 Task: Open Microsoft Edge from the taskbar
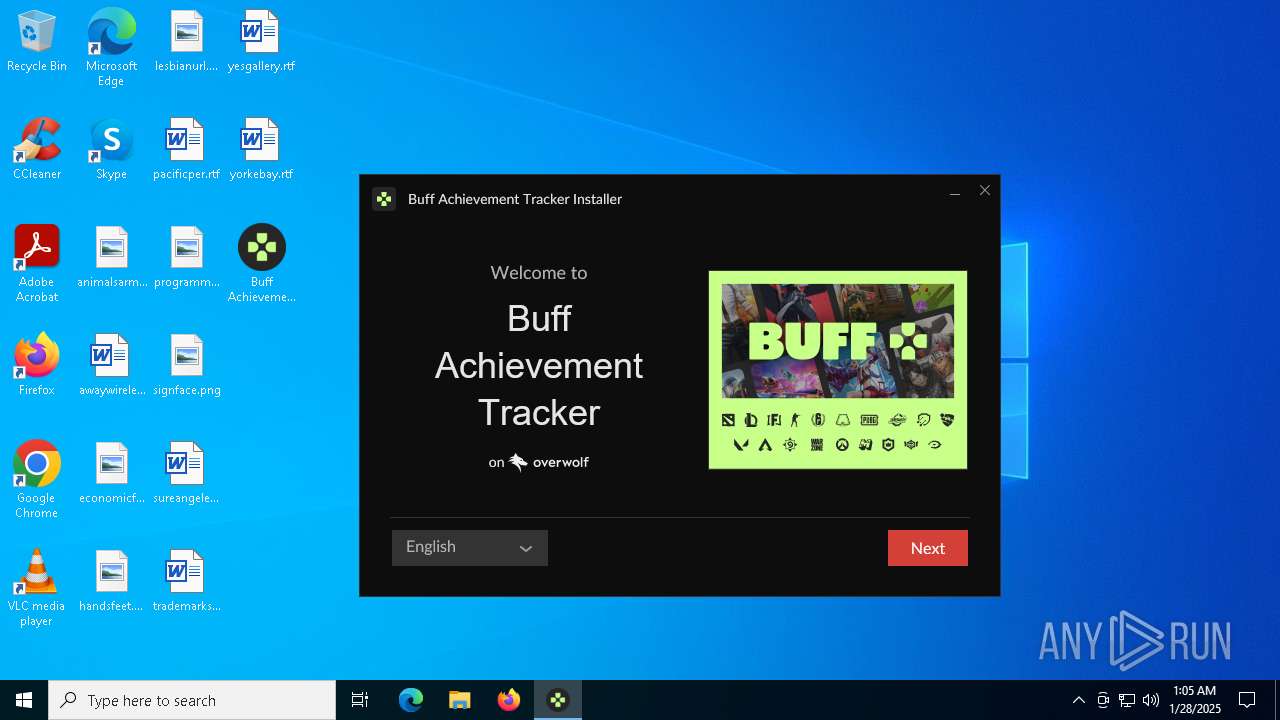(411, 700)
